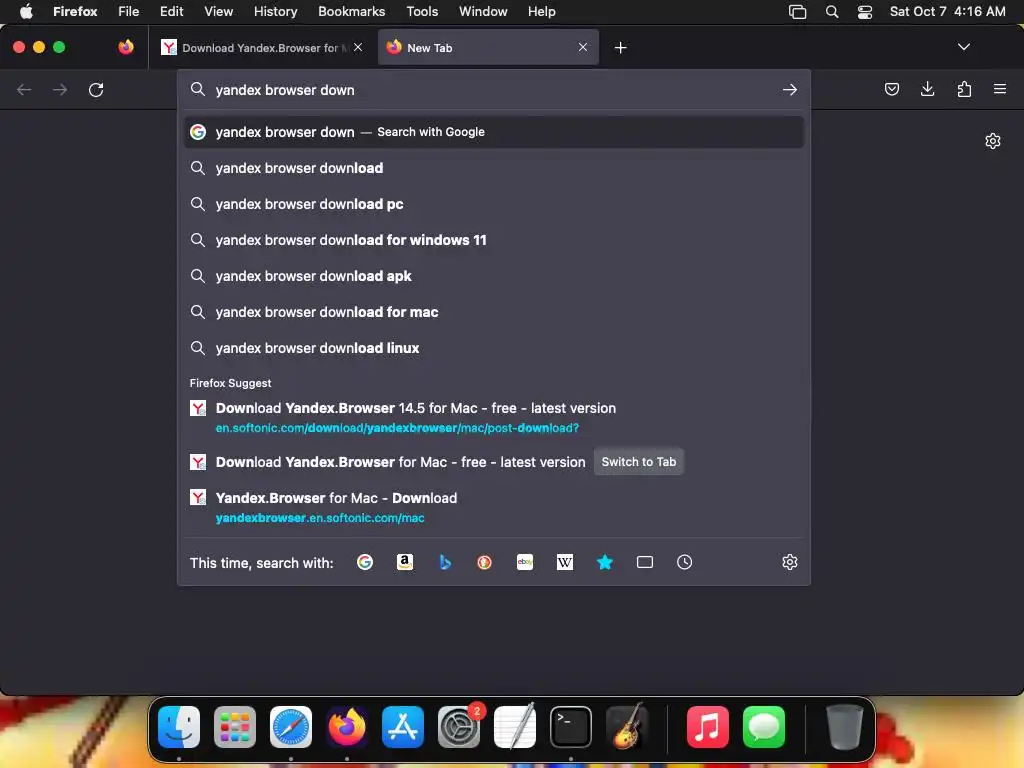Open TextEdit from the Dock
1024x768 pixels.
[x=515, y=726]
